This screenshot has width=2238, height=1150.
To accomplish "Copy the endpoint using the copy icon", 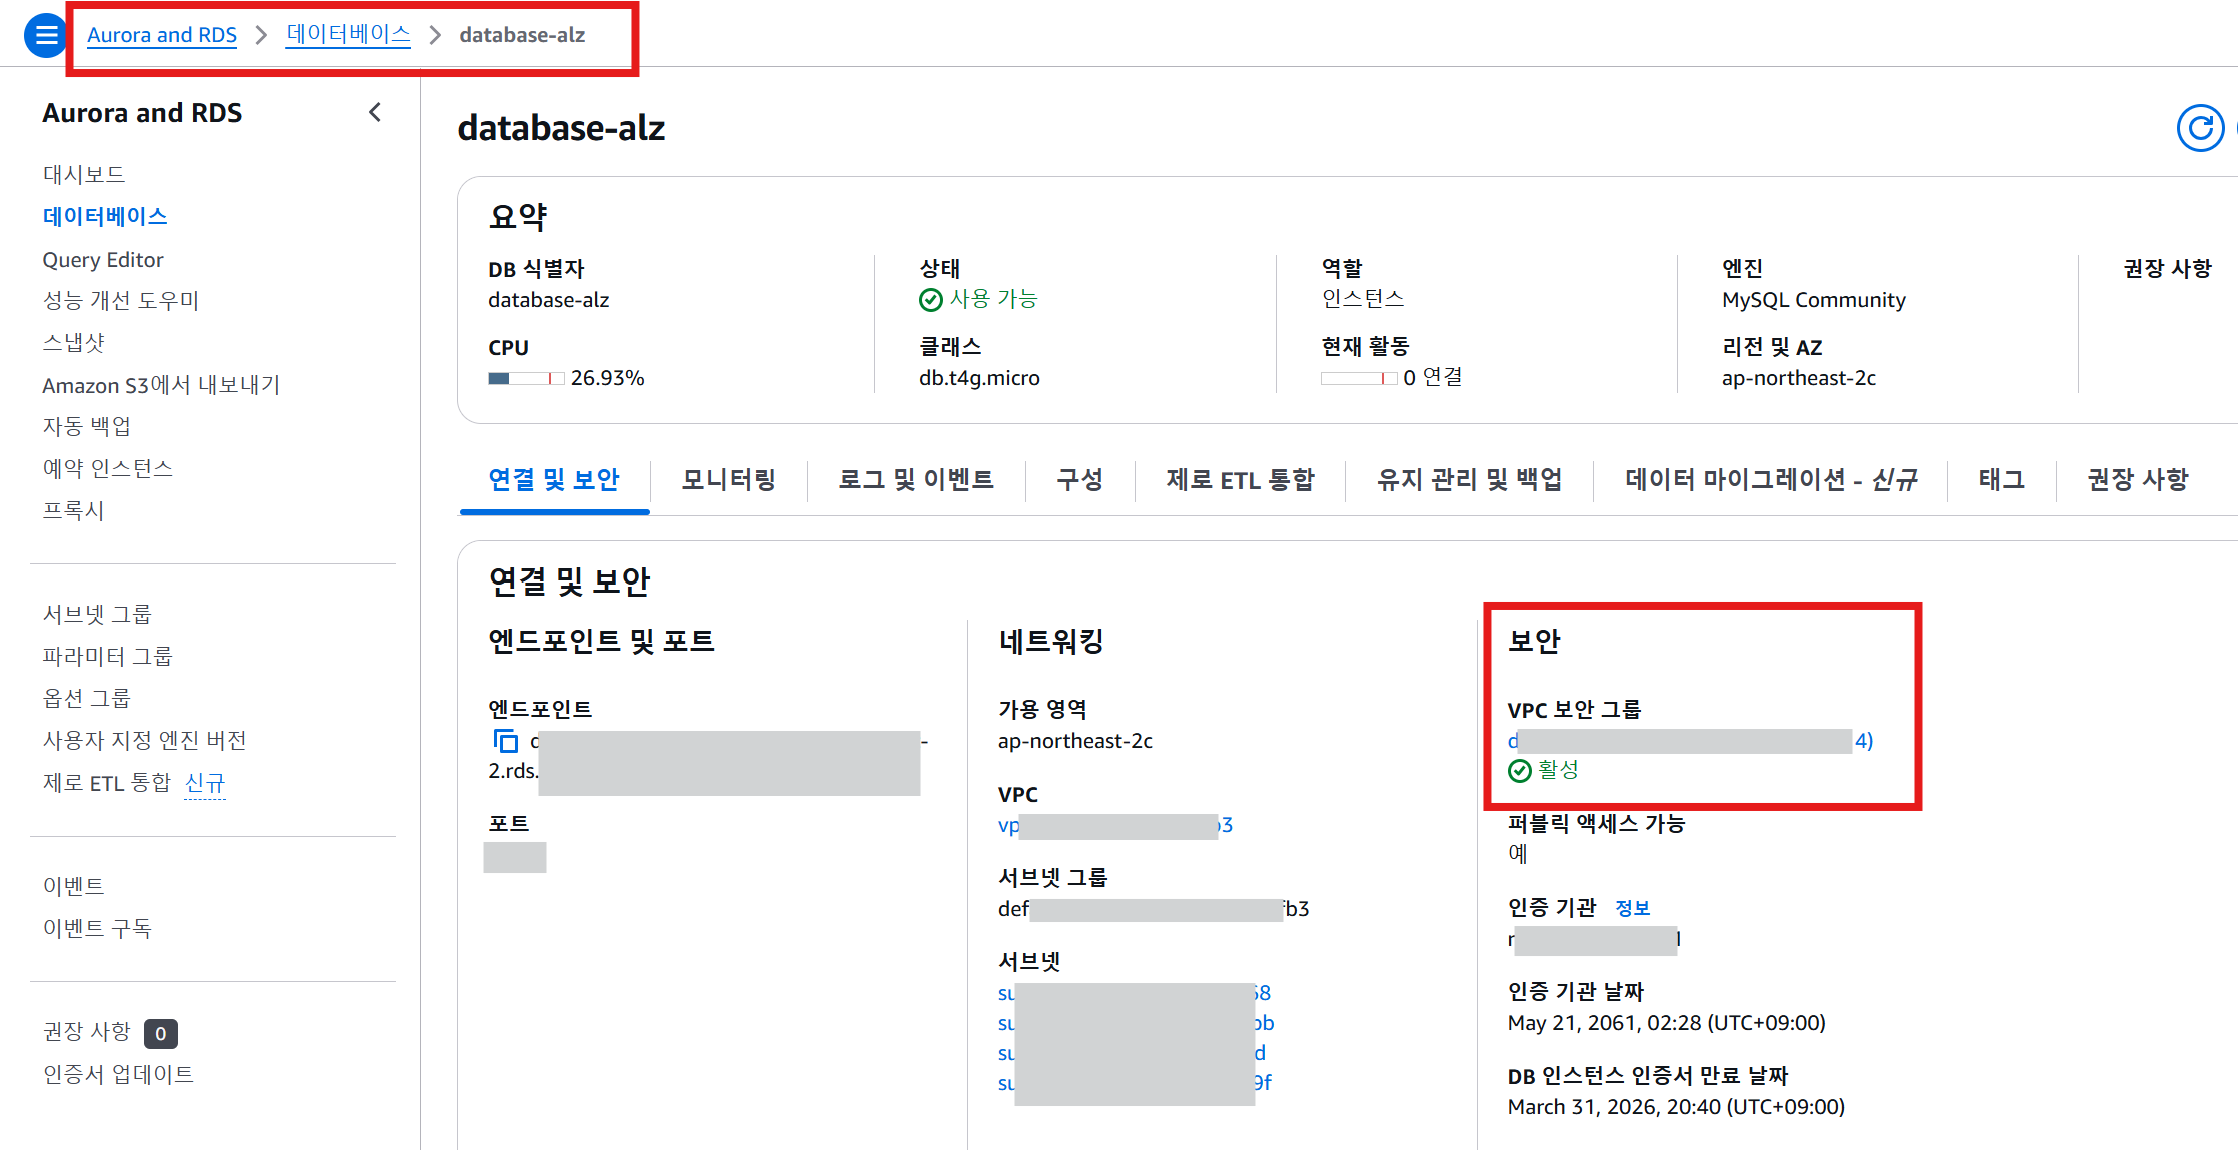I will click(x=506, y=741).
